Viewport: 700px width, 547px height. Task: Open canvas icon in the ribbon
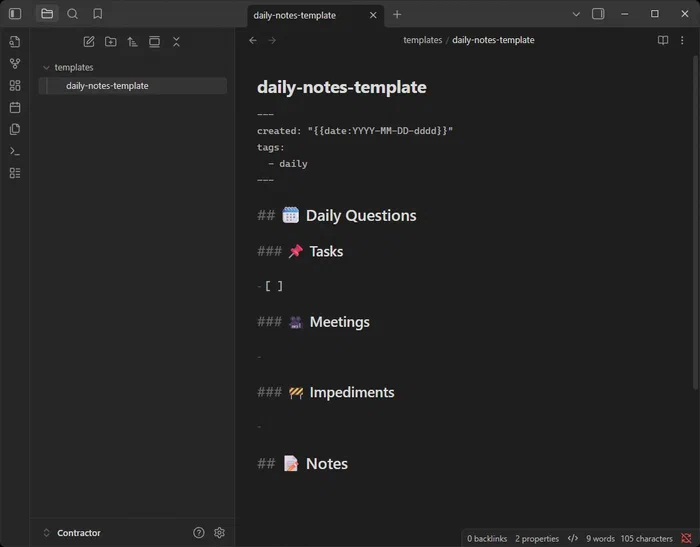pos(15,85)
